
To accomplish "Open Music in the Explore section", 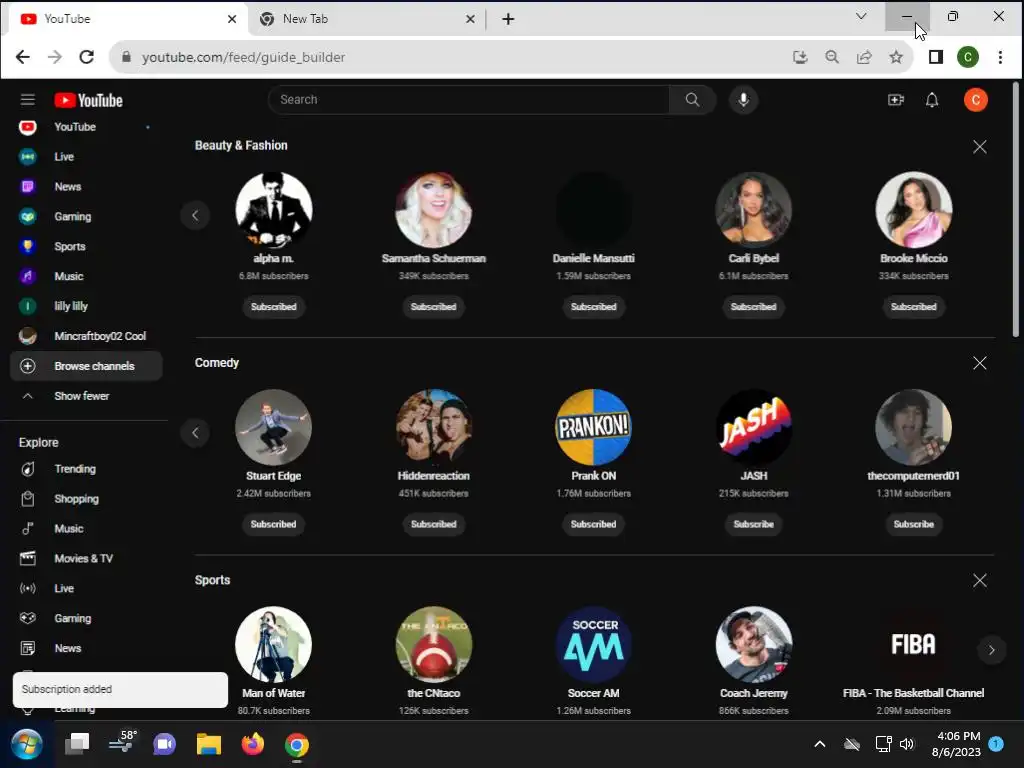I will click(x=85, y=529).
